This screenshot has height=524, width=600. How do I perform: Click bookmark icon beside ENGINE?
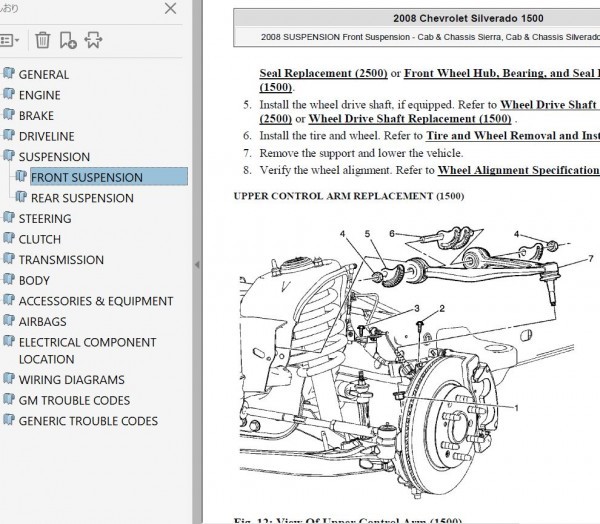pyautogui.click(x=8, y=94)
